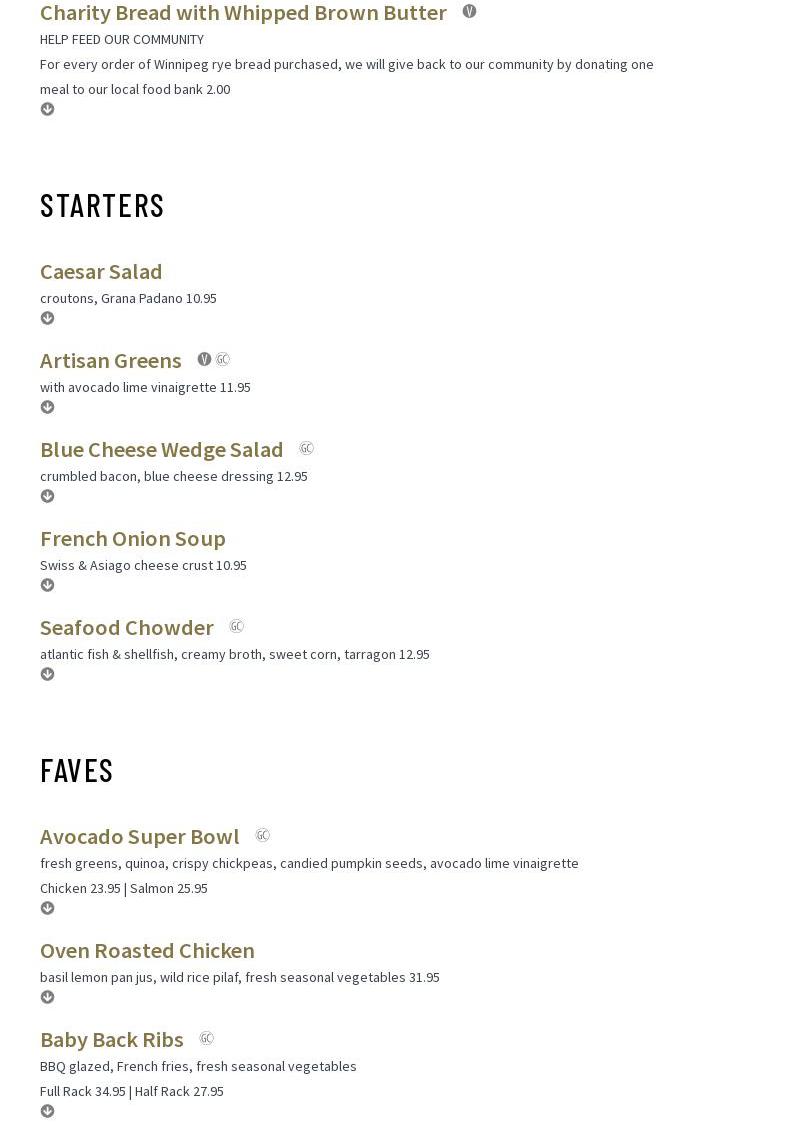The image size is (785, 1143).
Task: Expand the arrow under Artisan Greens
Action: pyautogui.click(x=47, y=407)
